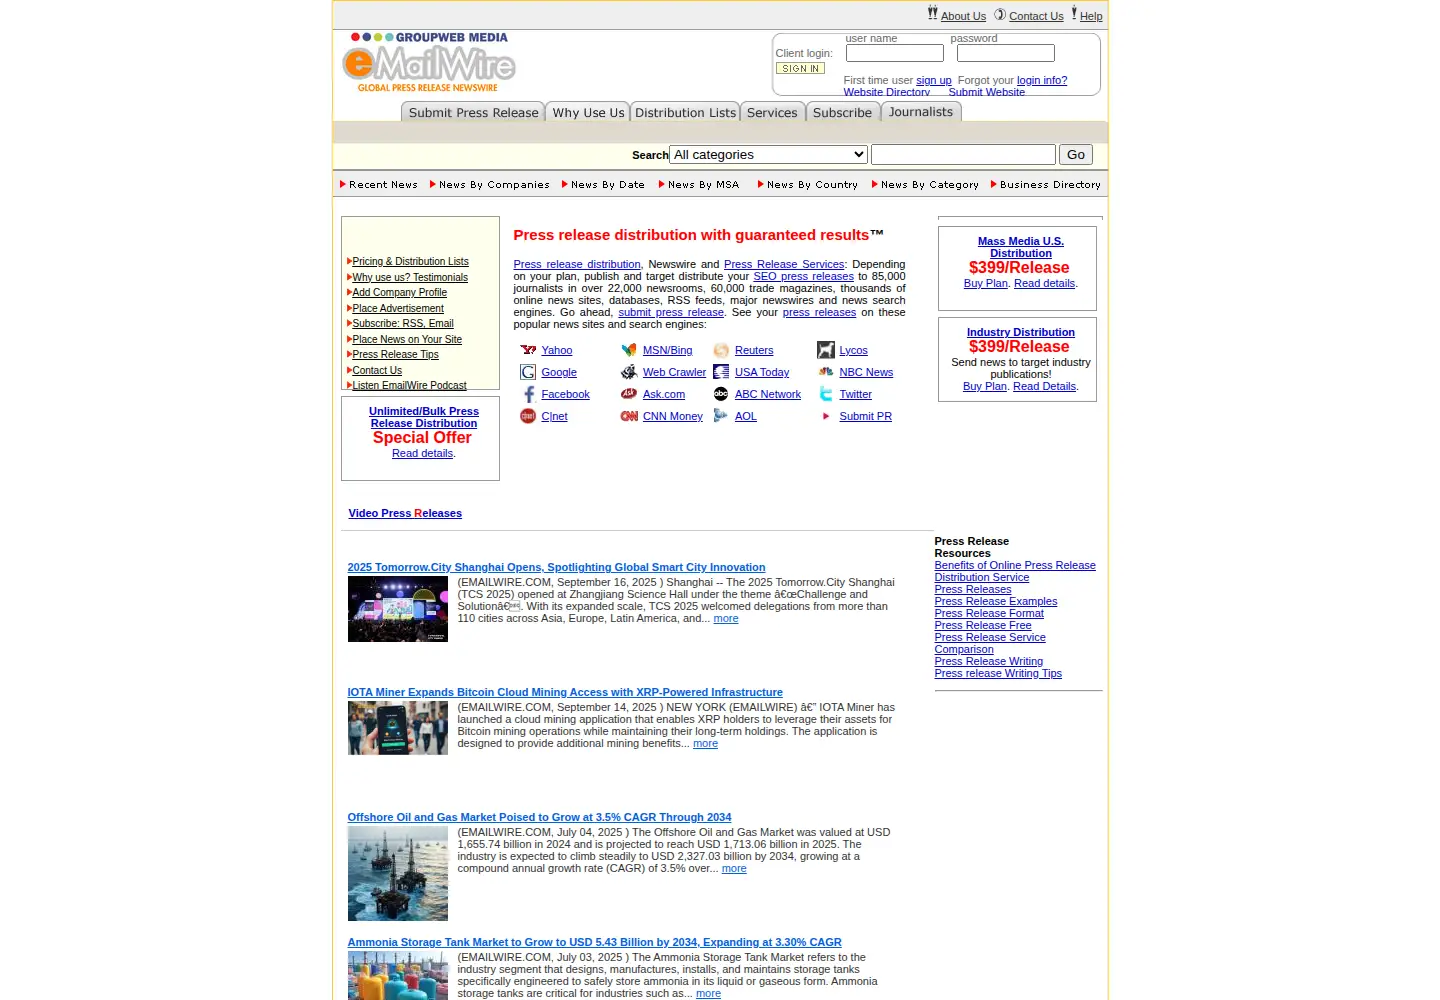Click more link under Offshore Oil article
The image size is (1440, 1000).
point(734,869)
